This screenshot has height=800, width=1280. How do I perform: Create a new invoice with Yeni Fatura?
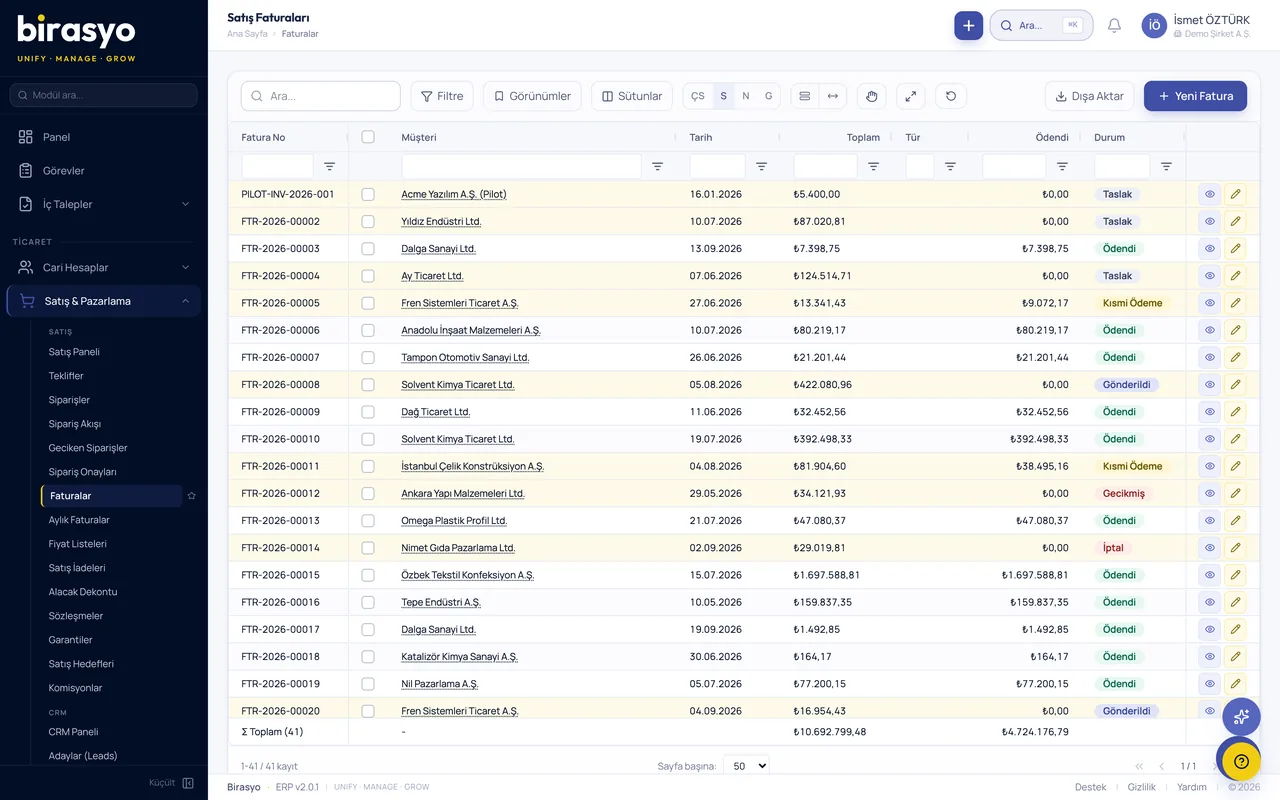pos(1195,96)
